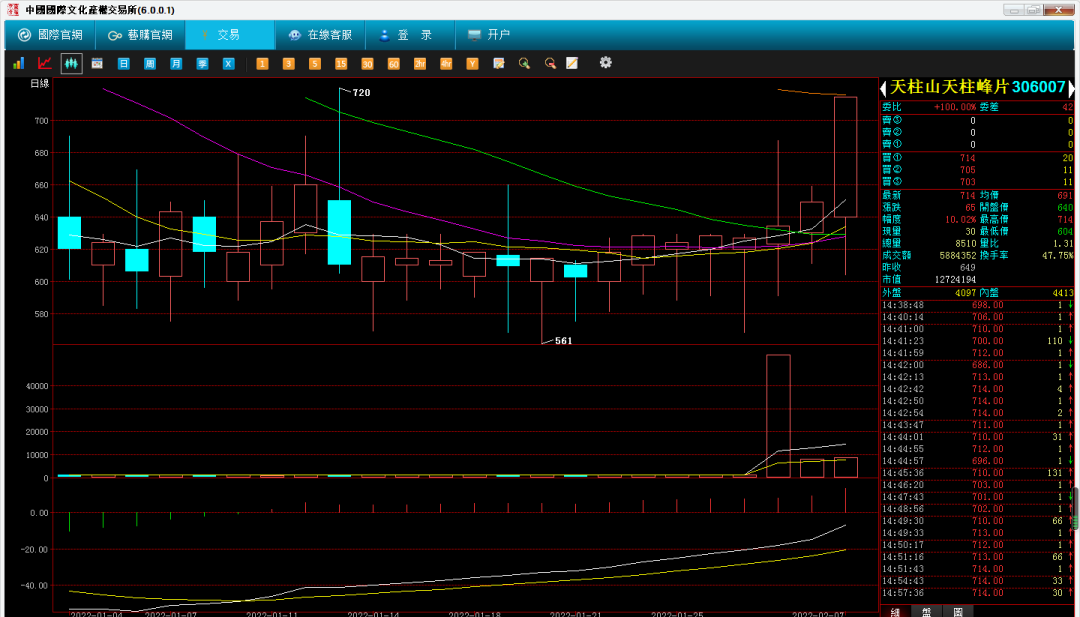Select the 買① bid row at 714
Screen dimensions: 1080x617
pyautogui.click(x=977, y=158)
